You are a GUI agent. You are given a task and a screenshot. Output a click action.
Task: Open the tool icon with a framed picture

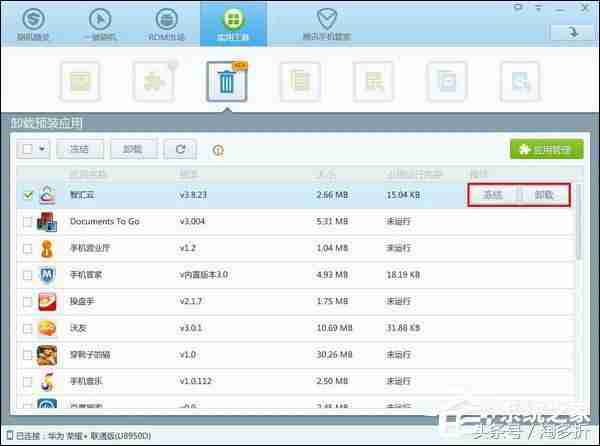tap(447, 81)
